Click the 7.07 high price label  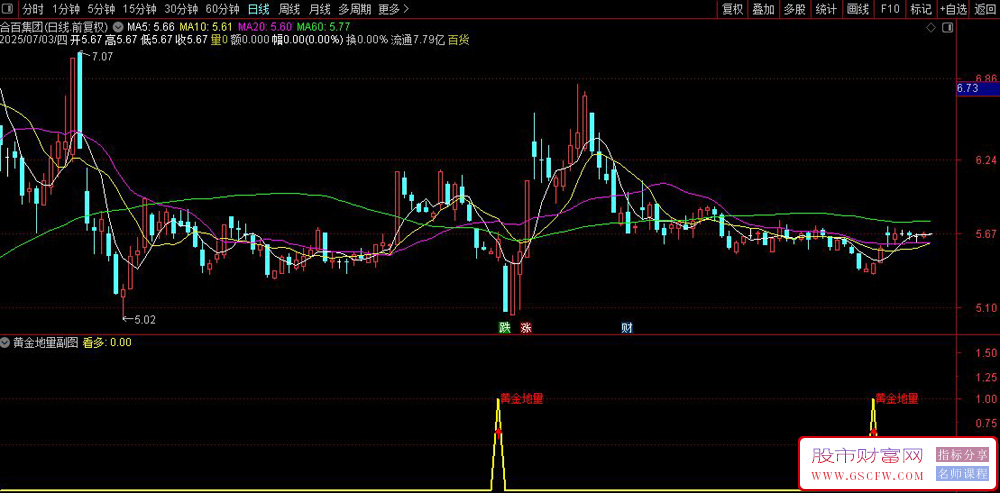(102, 57)
